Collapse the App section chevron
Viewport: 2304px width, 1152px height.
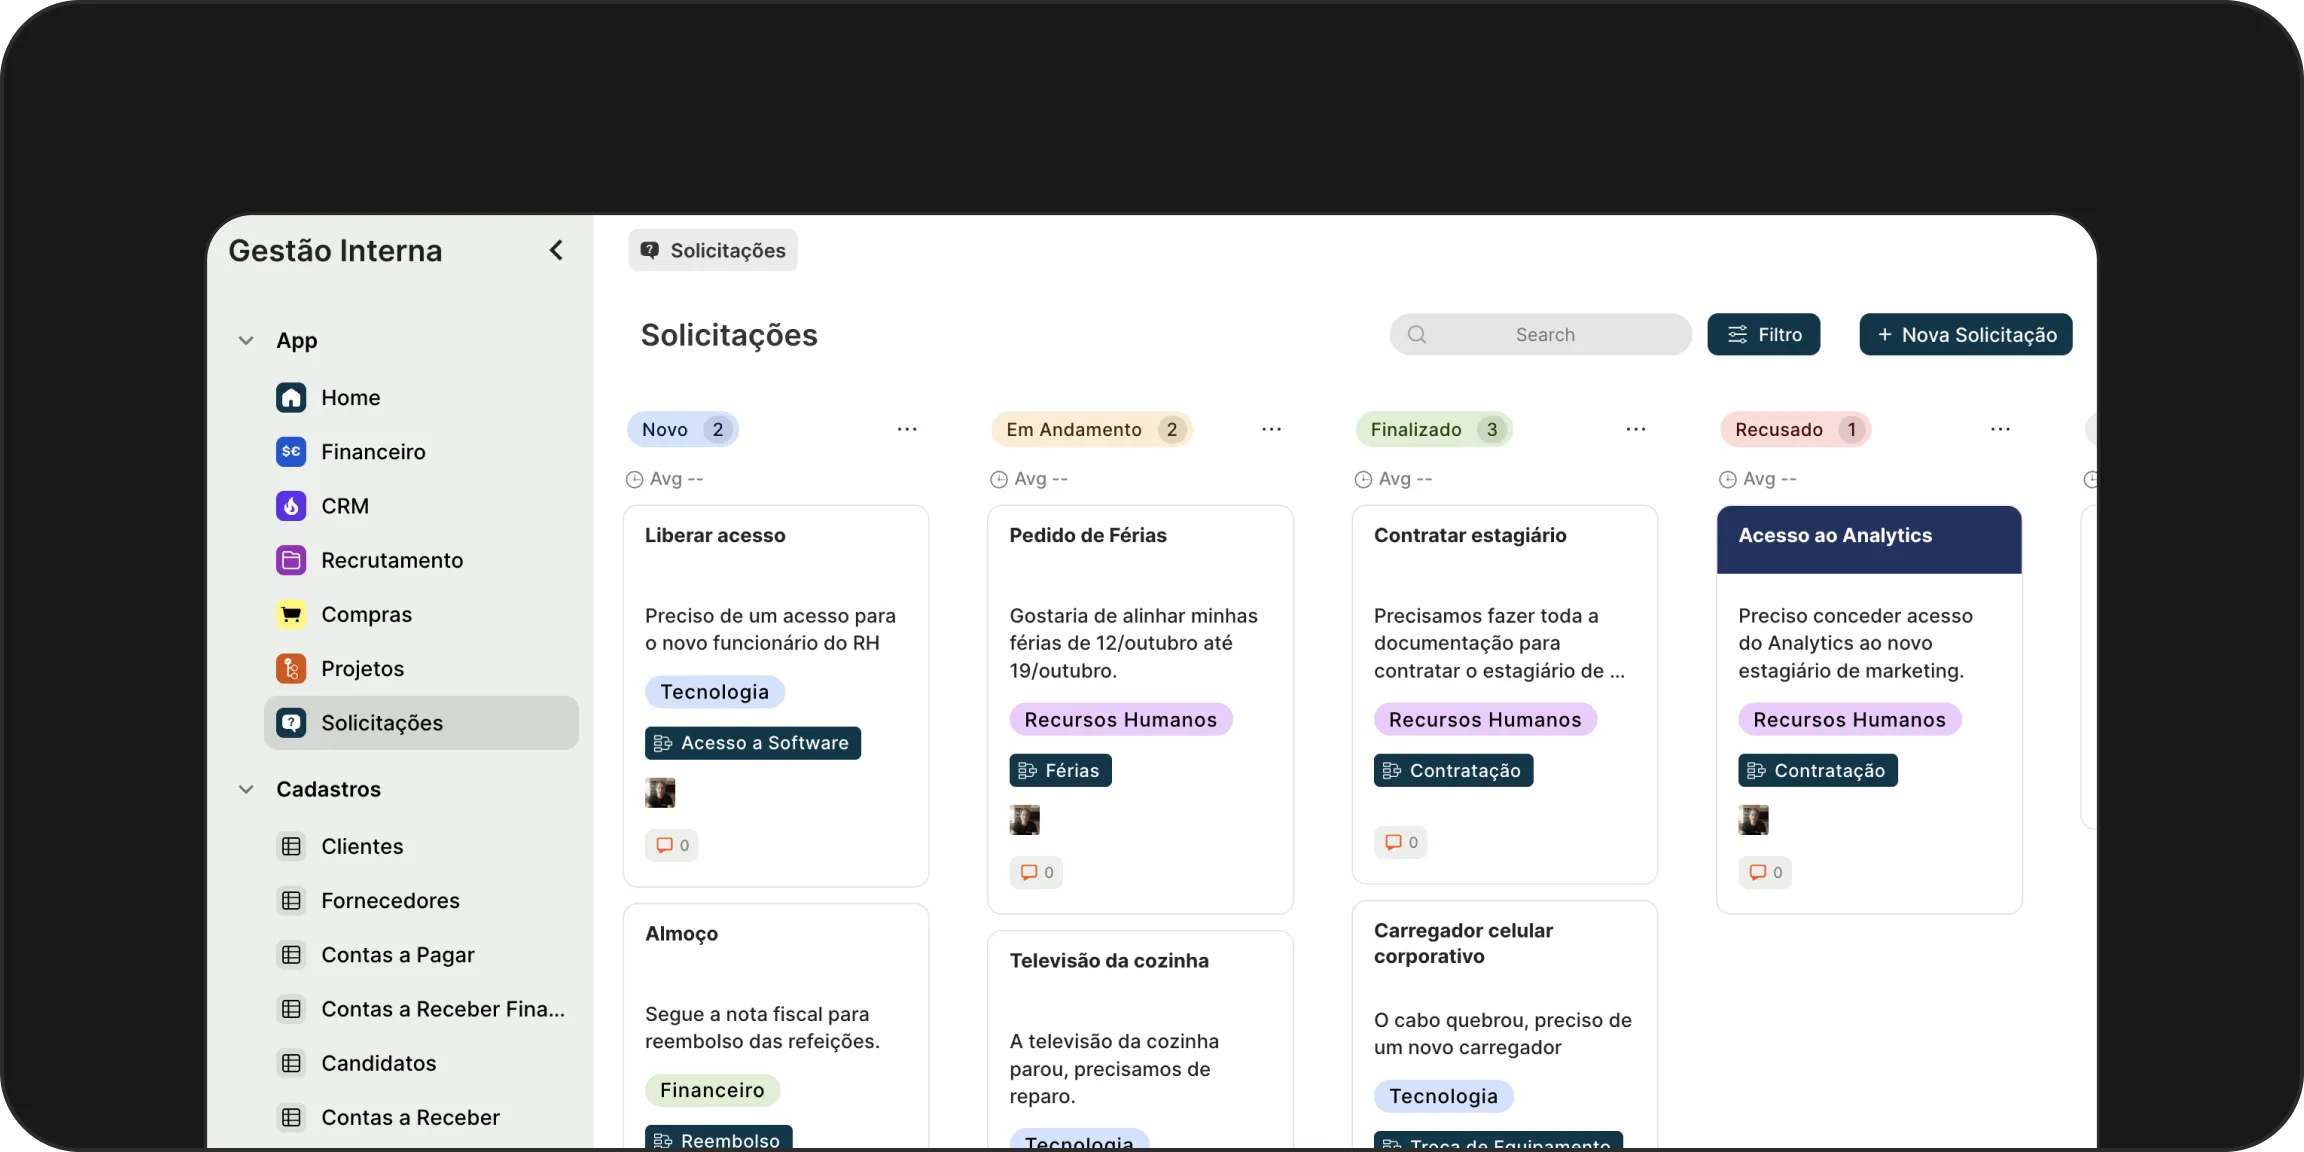(246, 340)
